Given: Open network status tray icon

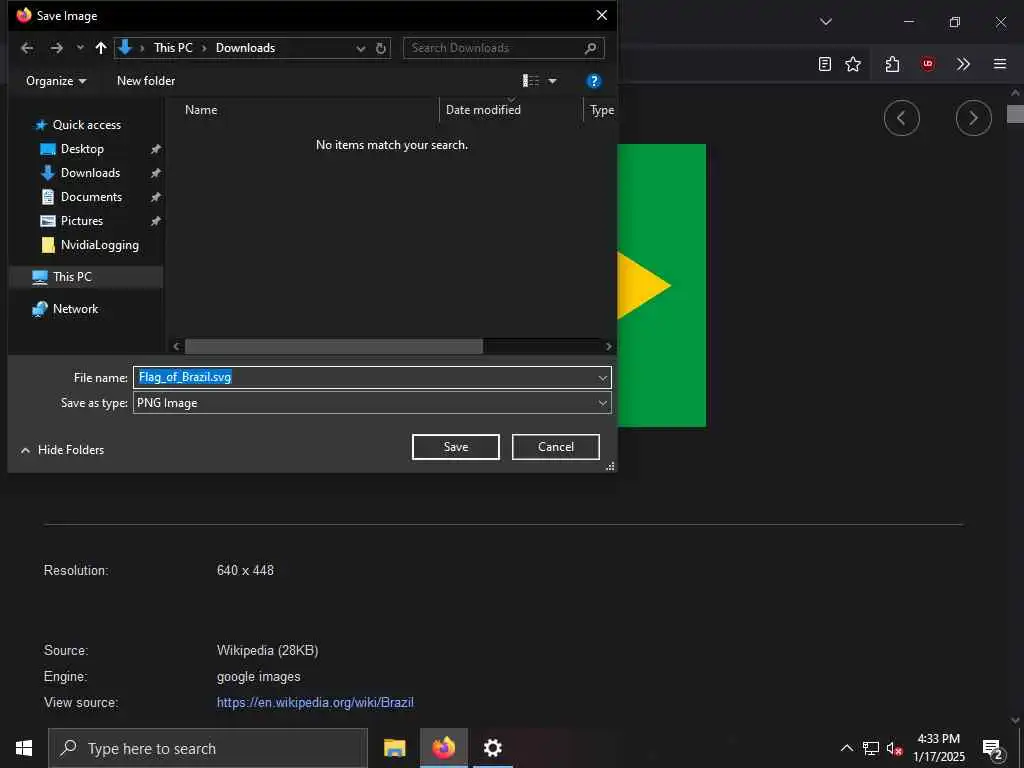Looking at the screenshot, I should click(x=871, y=748).
